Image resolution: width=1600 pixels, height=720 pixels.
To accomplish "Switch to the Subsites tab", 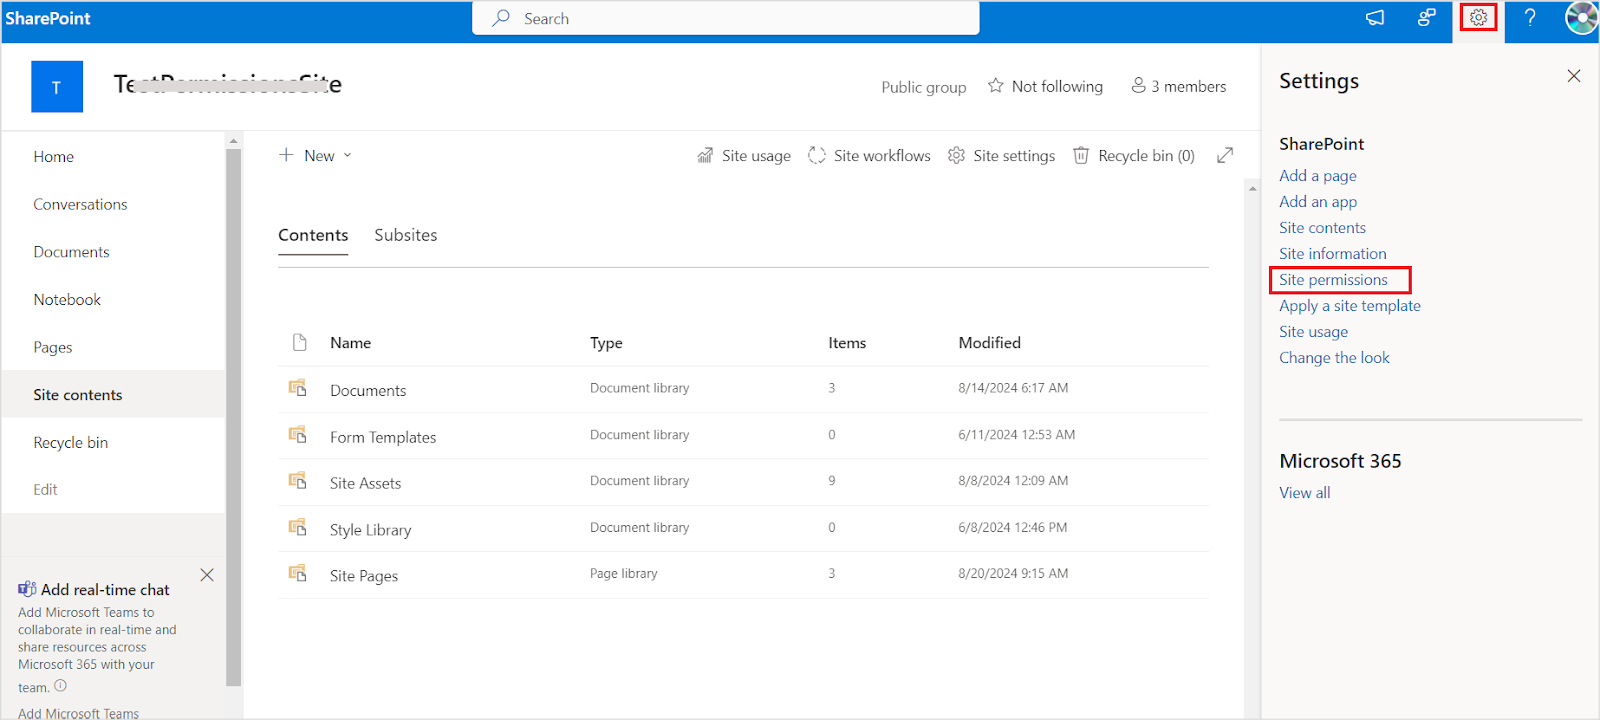I will (x=405, y=235).
